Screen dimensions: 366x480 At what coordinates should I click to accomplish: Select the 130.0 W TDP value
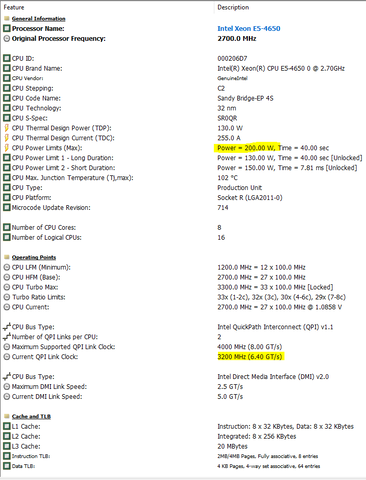pos(230,128)
